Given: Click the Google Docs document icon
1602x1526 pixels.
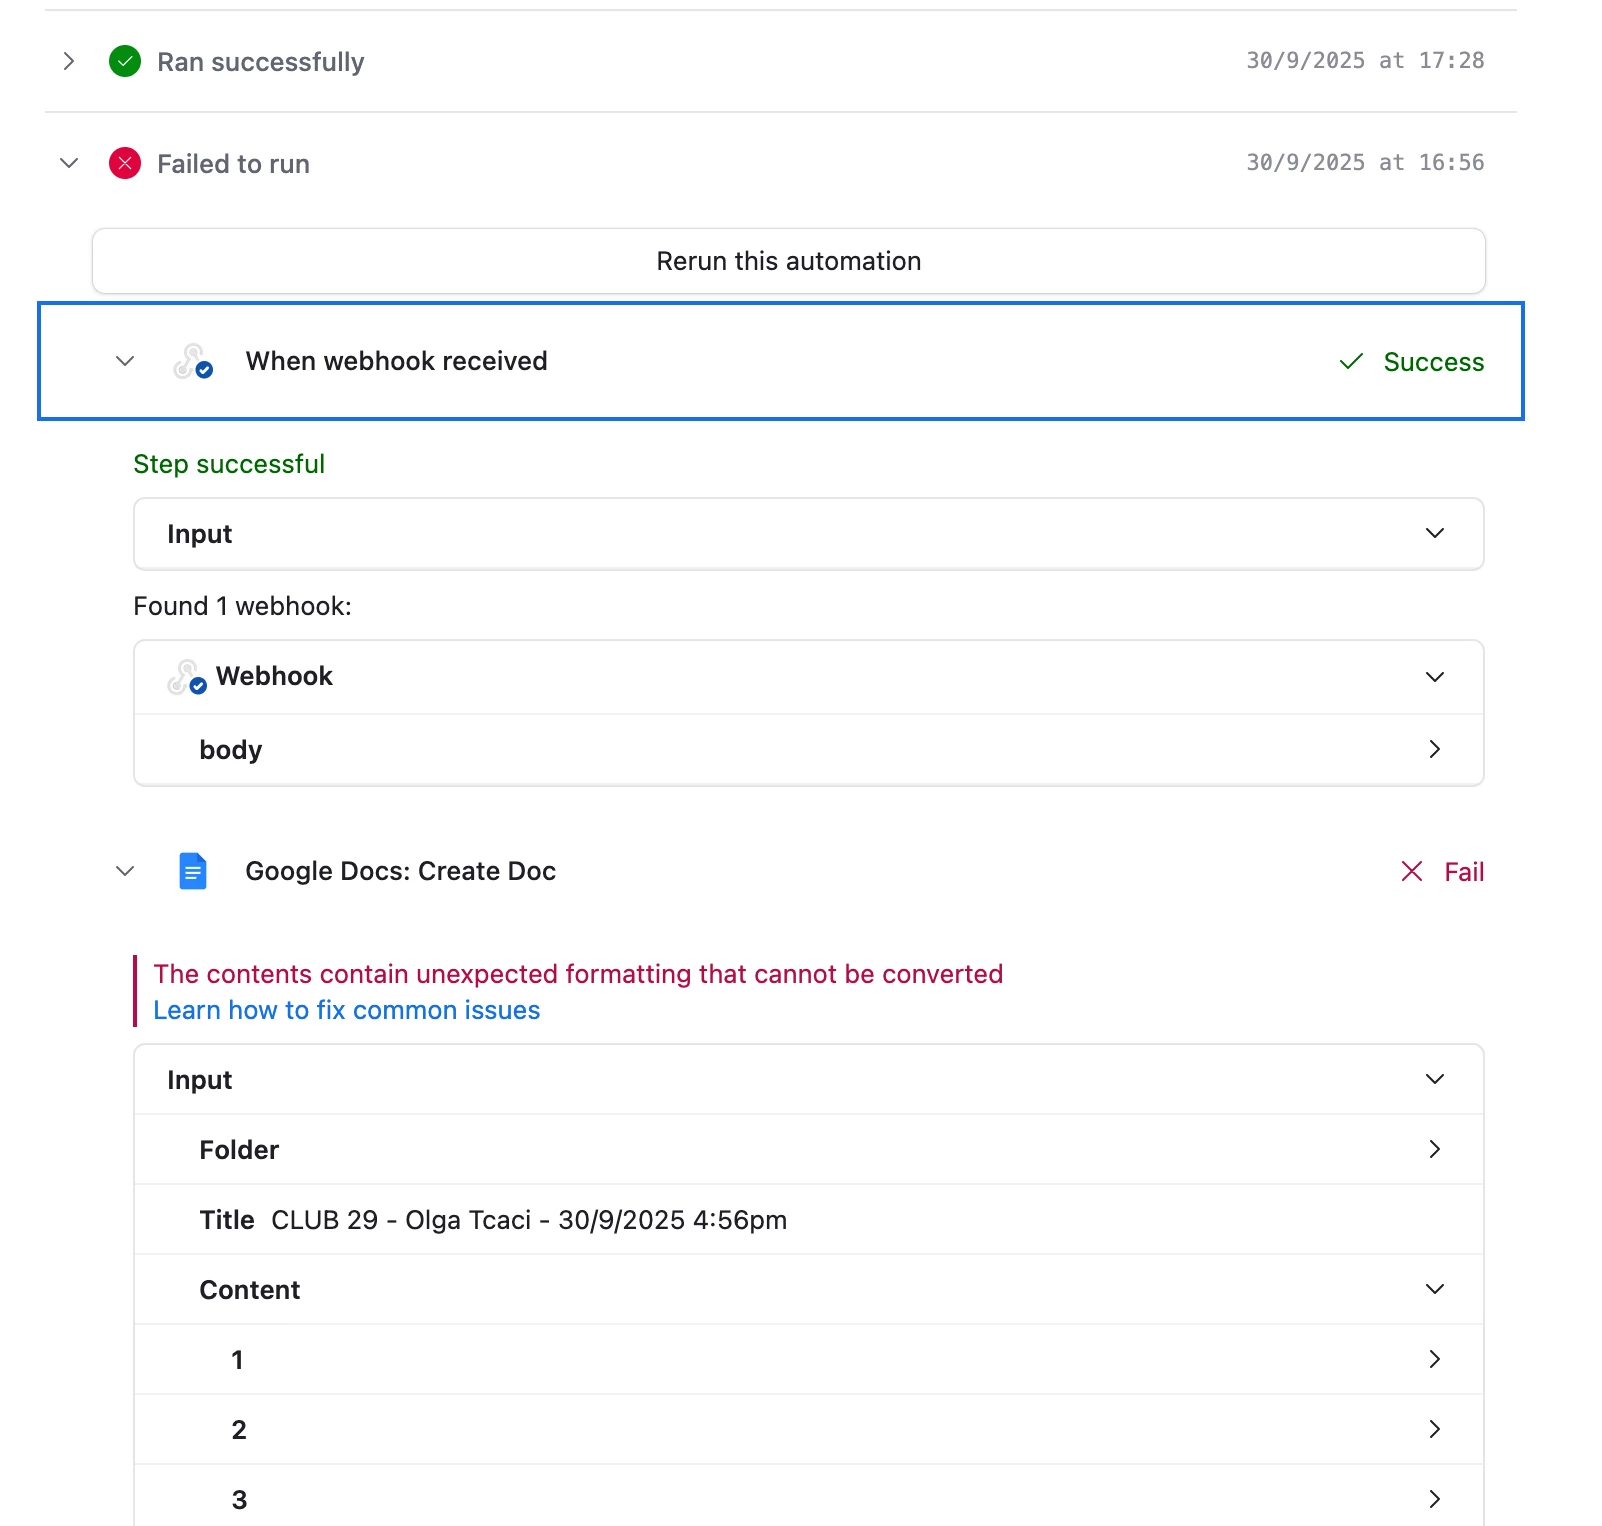Looking at the screenshot, I should click(193, 871).
